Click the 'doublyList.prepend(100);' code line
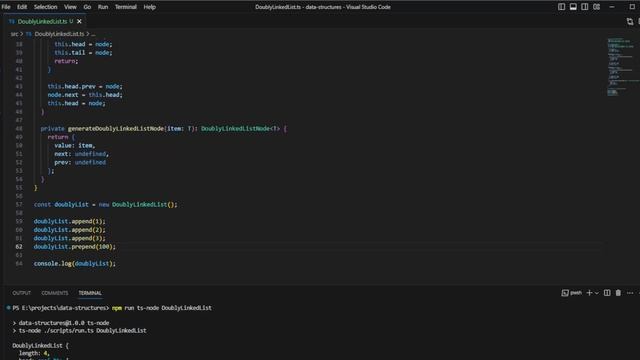The height and width of the screenshot is (360, 640). [75, 247]
